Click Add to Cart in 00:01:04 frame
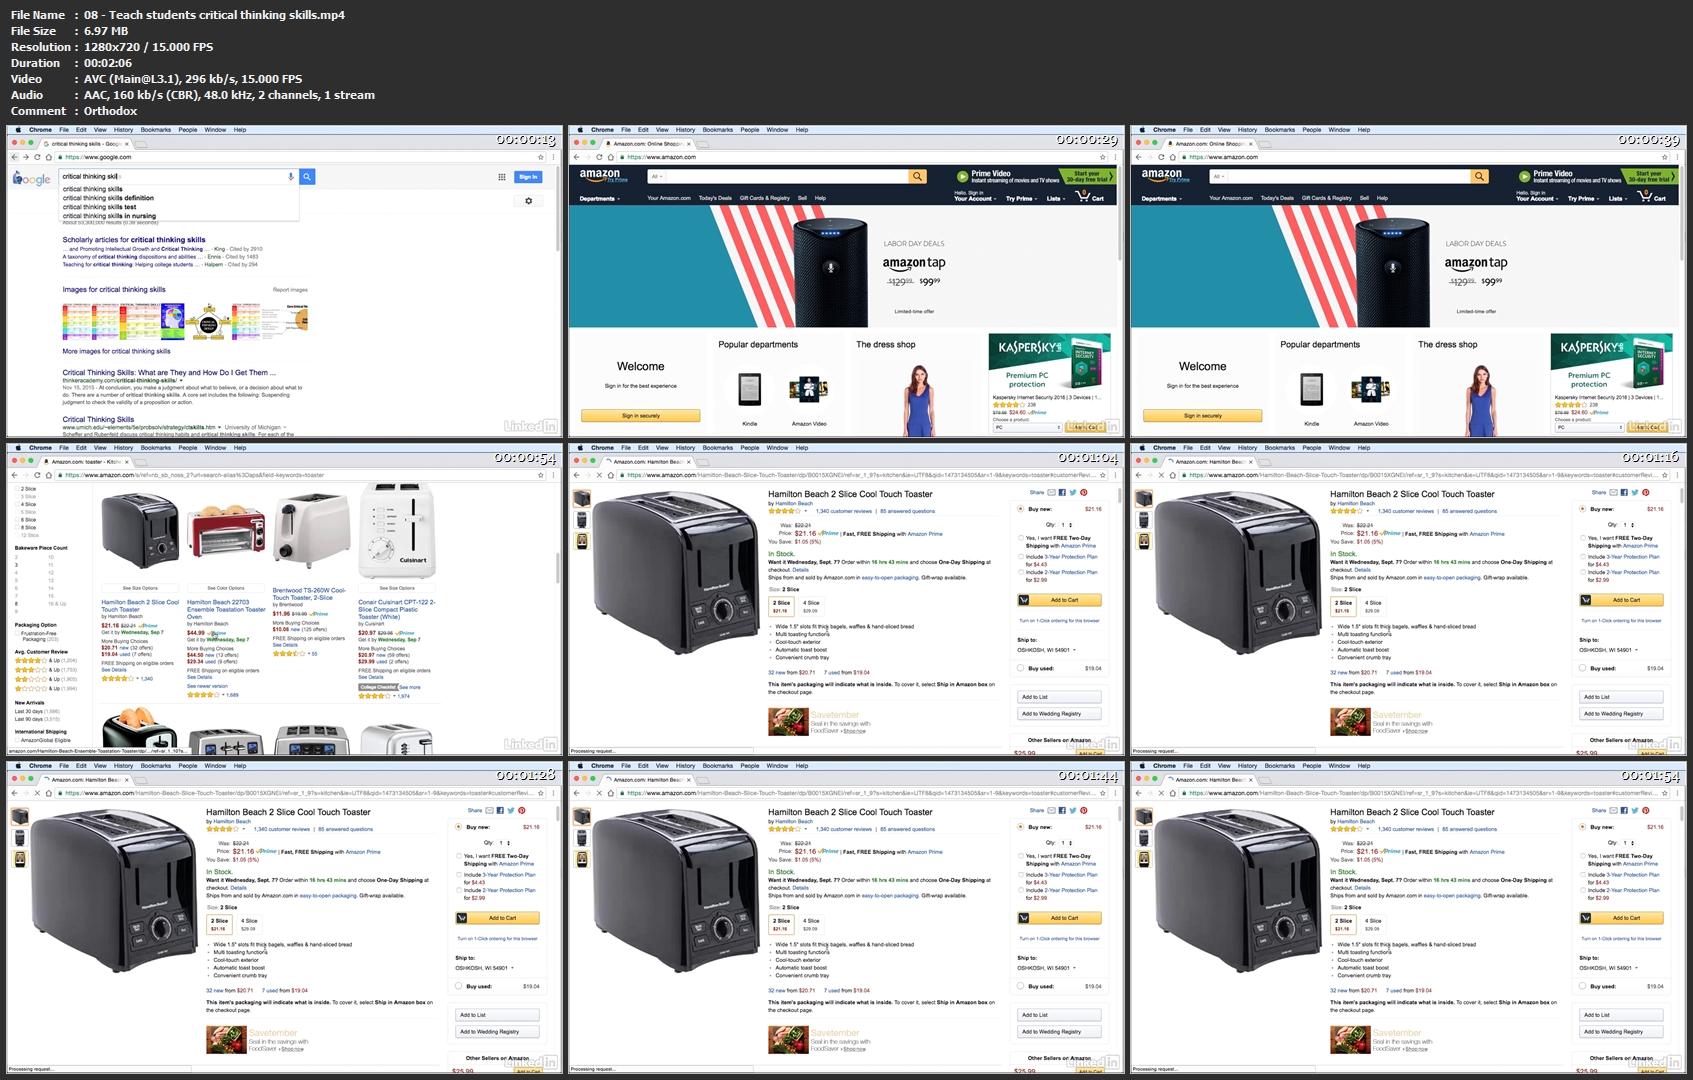The height and width of the screenshot is (1080, 1693). point(1059,600)
